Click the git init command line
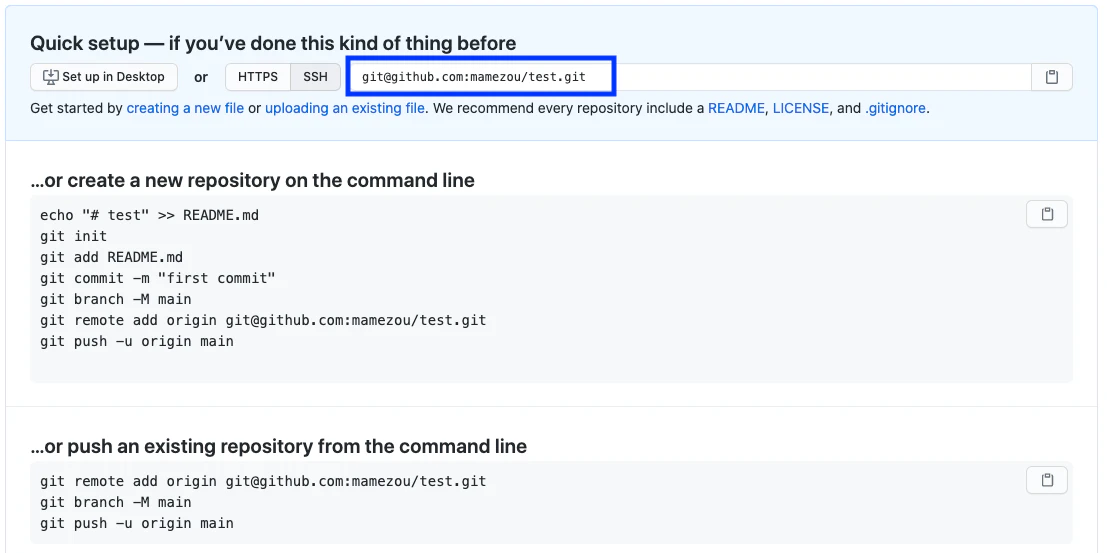The height and width of the screenshot is (553, 1107). 73,237
